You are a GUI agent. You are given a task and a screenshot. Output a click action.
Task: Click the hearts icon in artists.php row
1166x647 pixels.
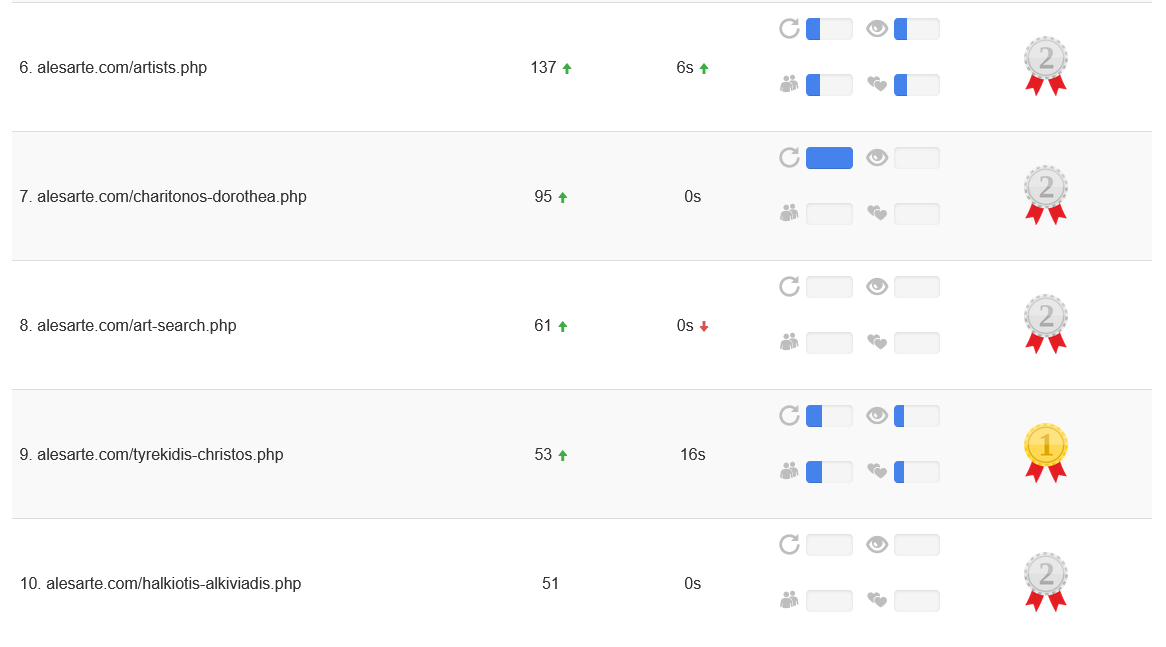click(877, 84)
